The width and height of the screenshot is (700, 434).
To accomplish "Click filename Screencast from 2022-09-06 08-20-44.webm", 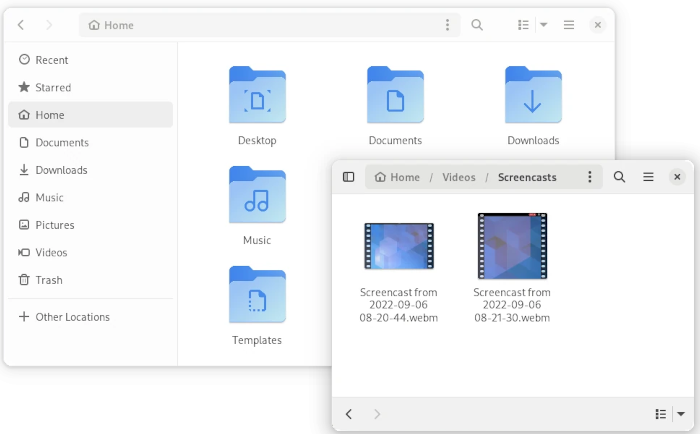I will (x=399, y=305).
